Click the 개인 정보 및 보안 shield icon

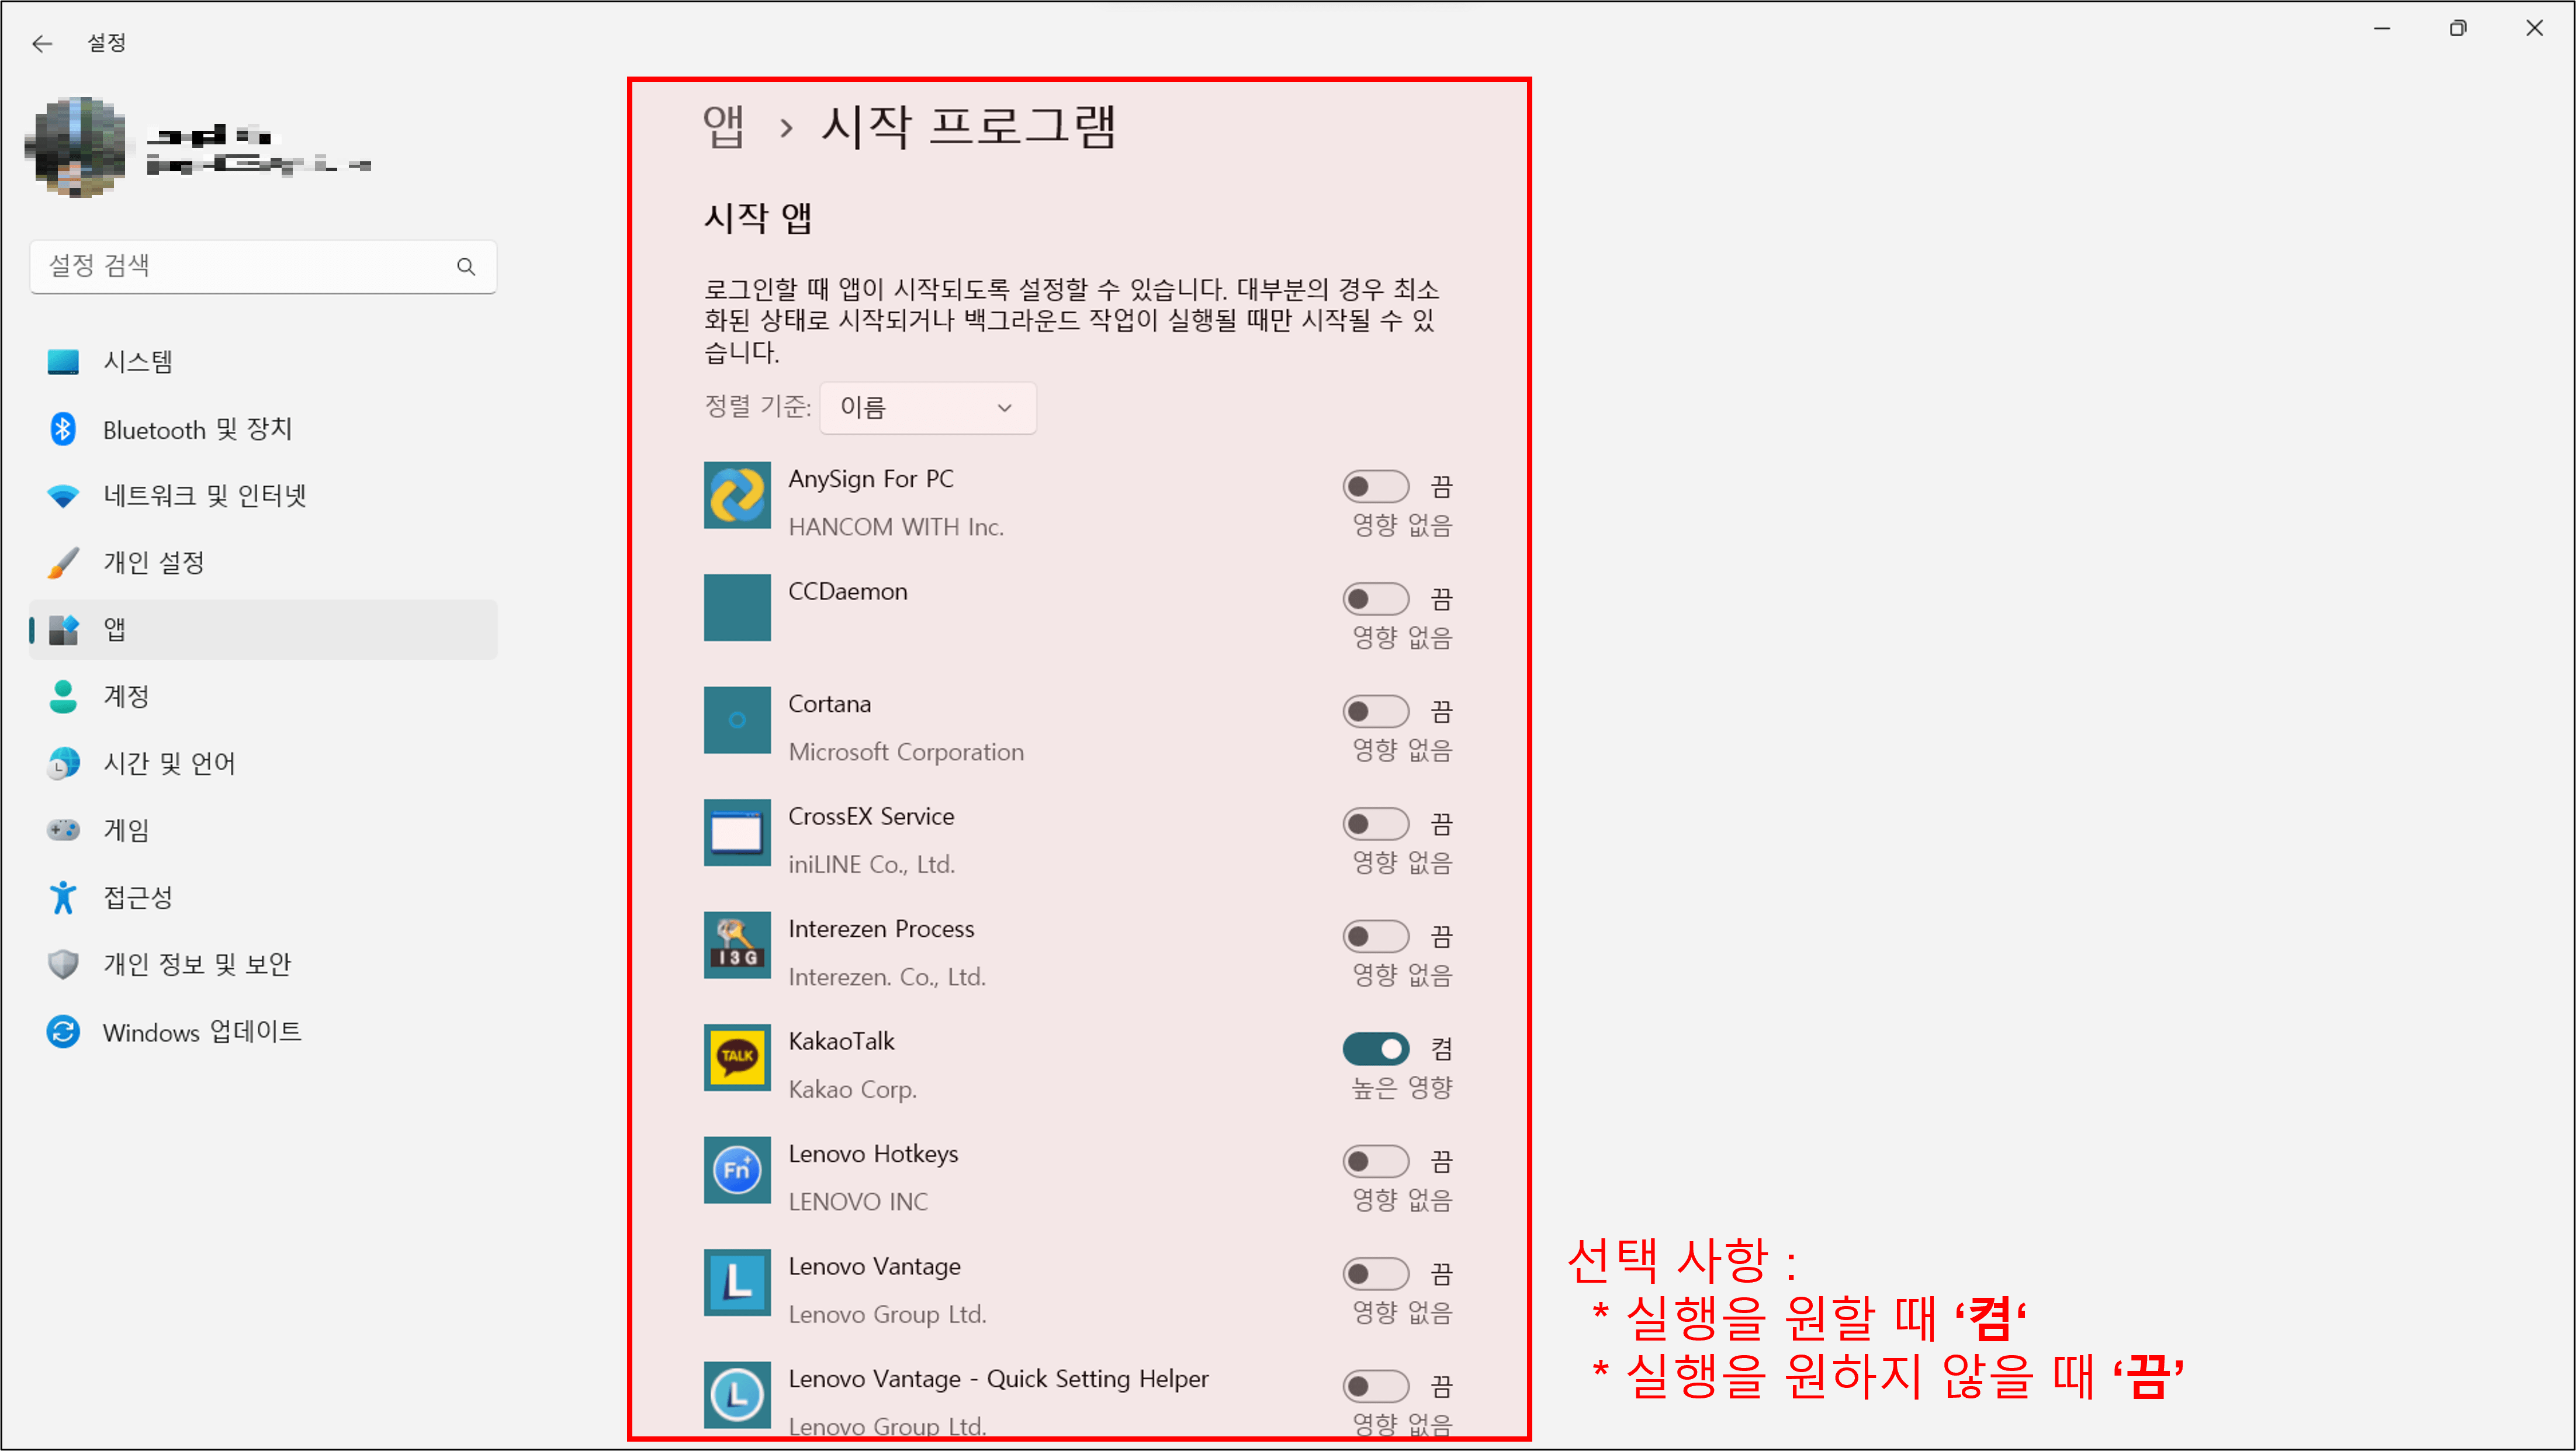(x=63, y=964)
